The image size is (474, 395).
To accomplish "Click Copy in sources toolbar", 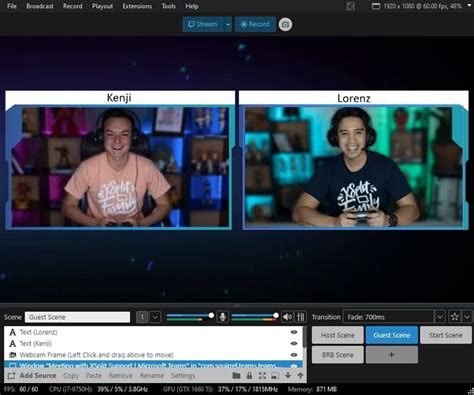I will point(71,376).
